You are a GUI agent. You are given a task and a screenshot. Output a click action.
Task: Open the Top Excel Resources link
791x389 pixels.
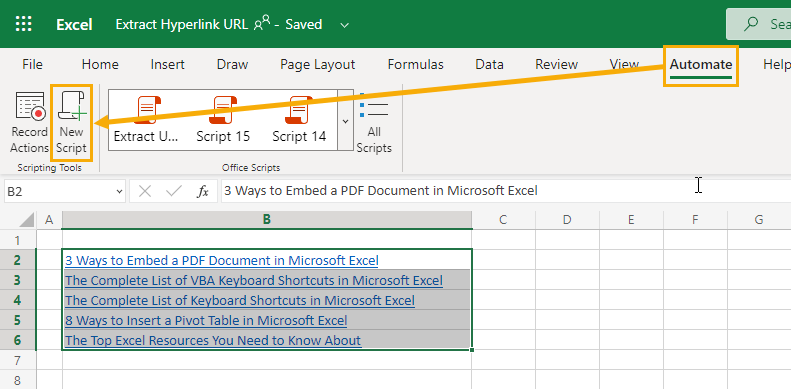213,341
